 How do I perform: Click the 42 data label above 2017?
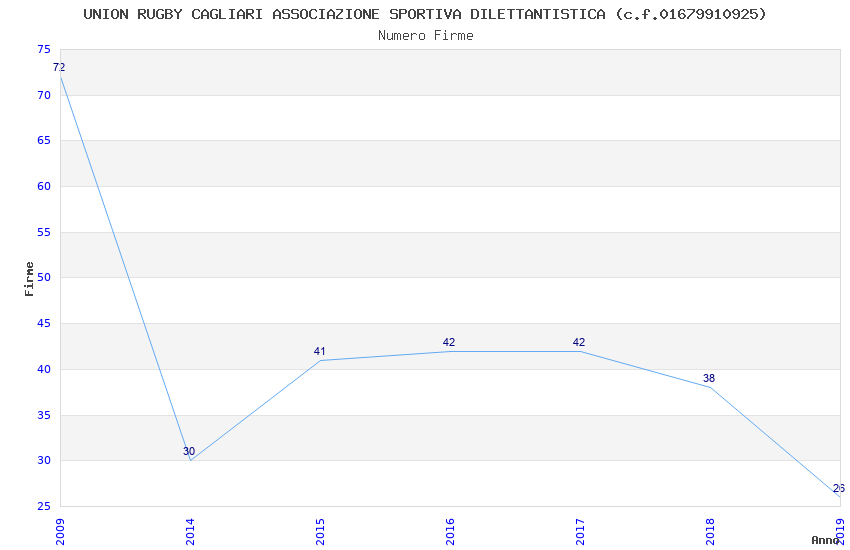[579, 343]
